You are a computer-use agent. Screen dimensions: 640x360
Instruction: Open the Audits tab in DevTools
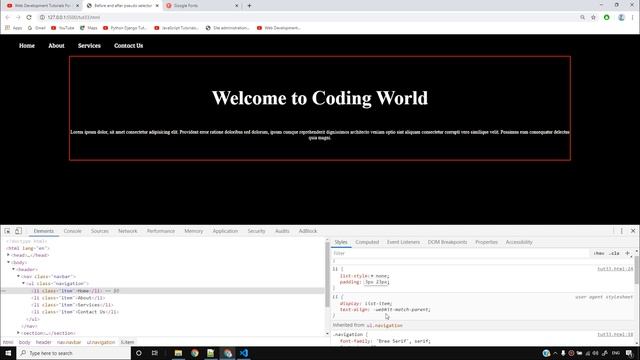point(282,231)
